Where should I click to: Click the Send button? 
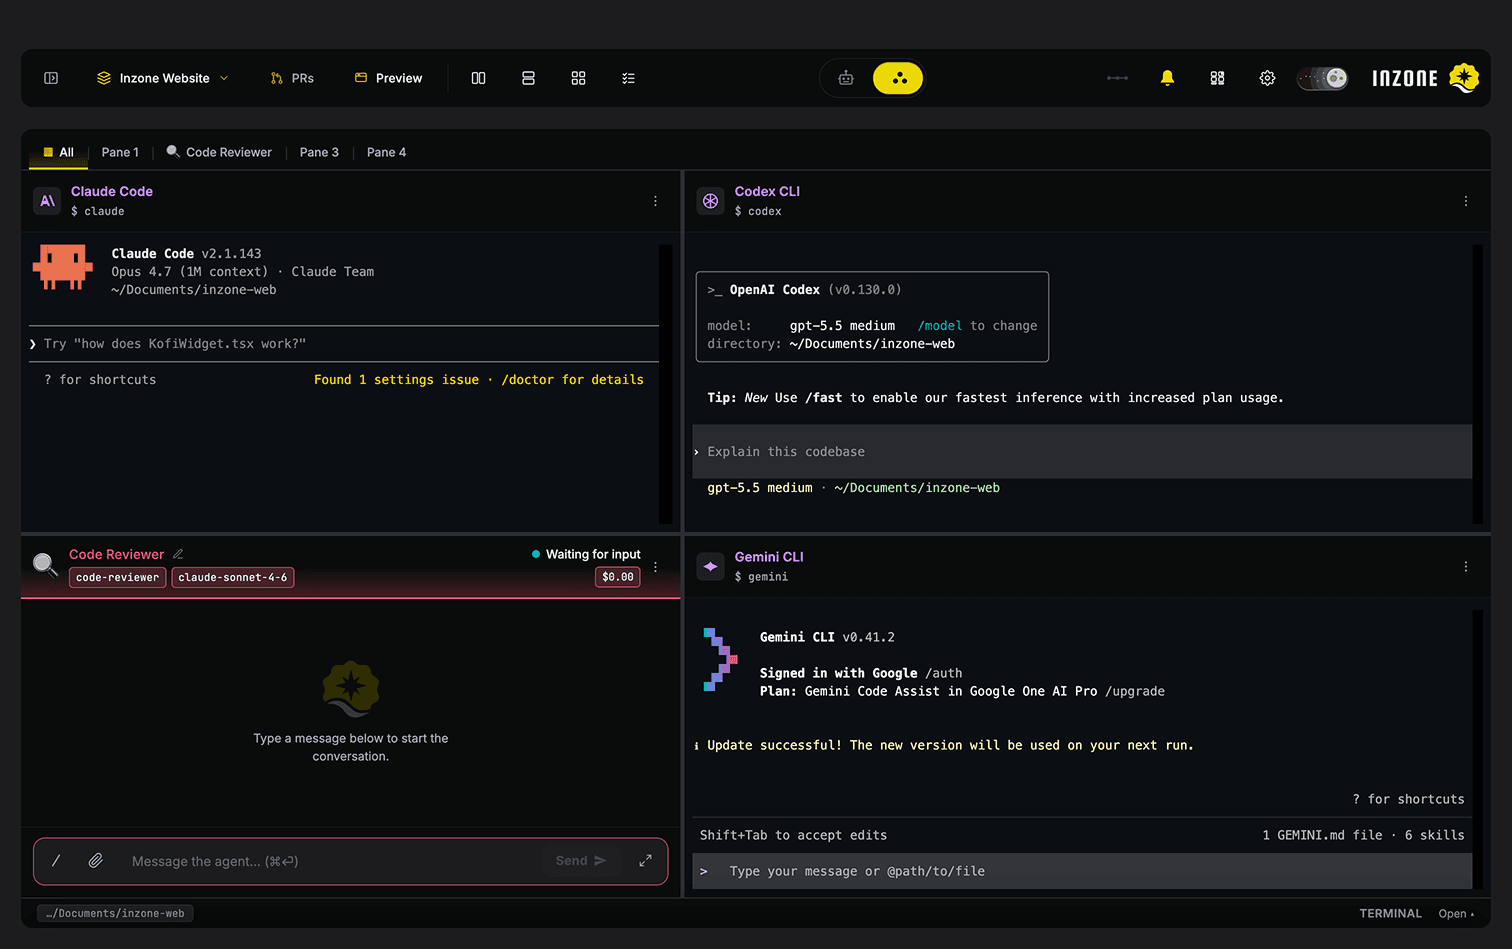(x=581, y=861)
